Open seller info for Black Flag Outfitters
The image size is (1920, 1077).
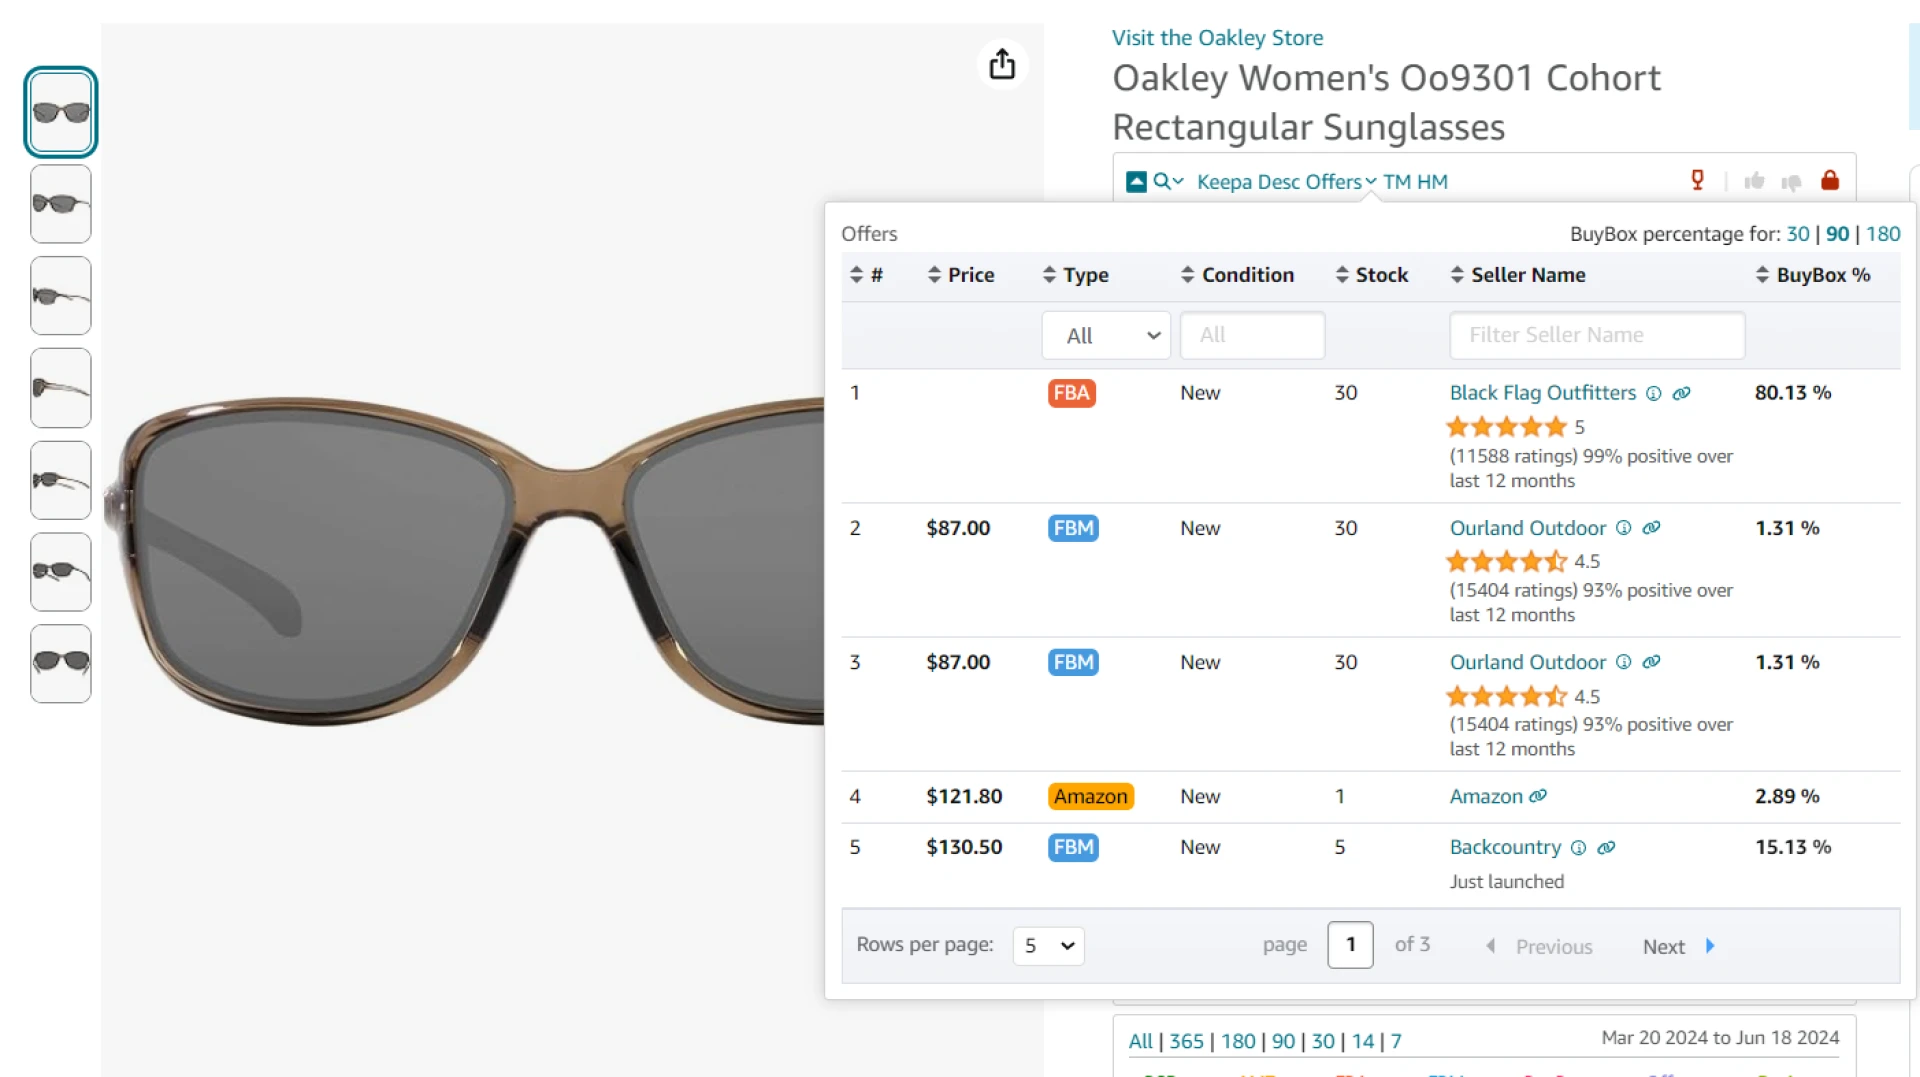click(1654, 393)
